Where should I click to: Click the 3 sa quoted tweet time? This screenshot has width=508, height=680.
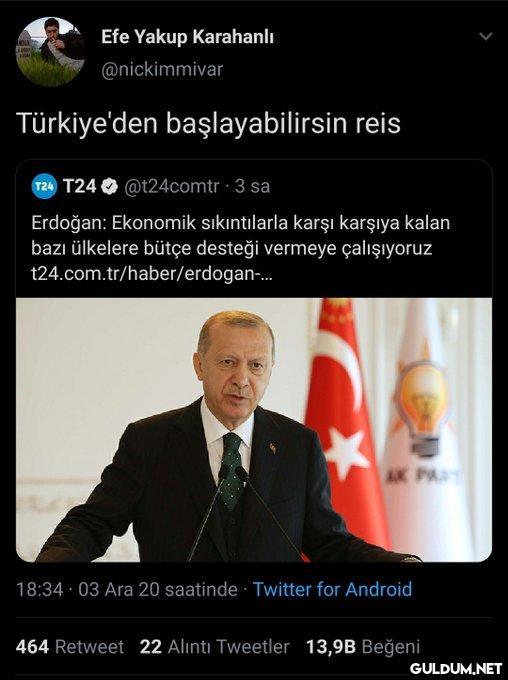click(252, 186)
